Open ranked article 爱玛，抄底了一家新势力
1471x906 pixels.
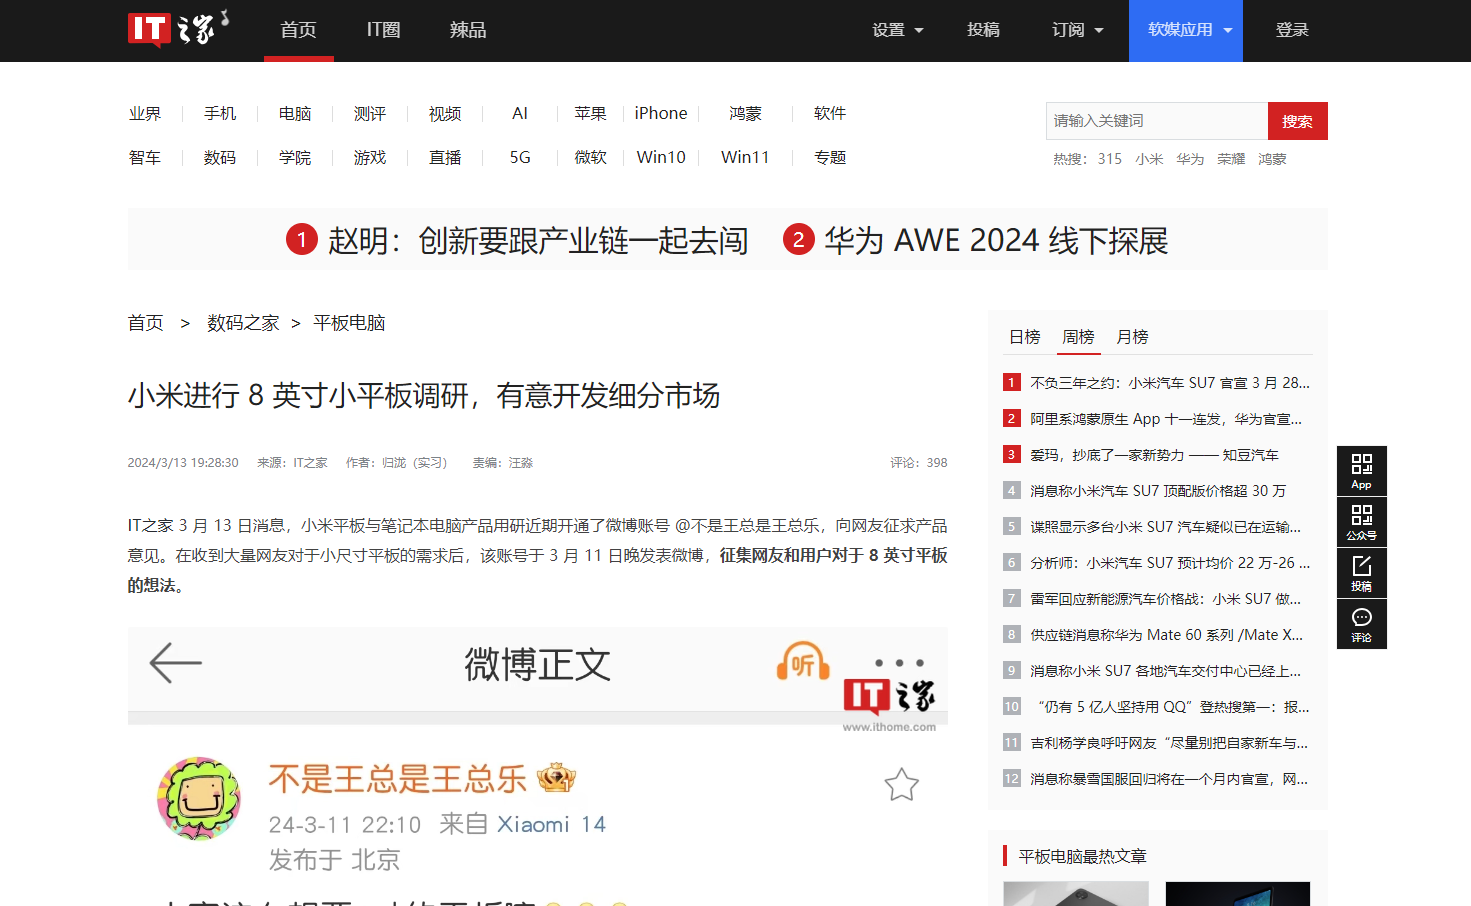pos(1154,455)
